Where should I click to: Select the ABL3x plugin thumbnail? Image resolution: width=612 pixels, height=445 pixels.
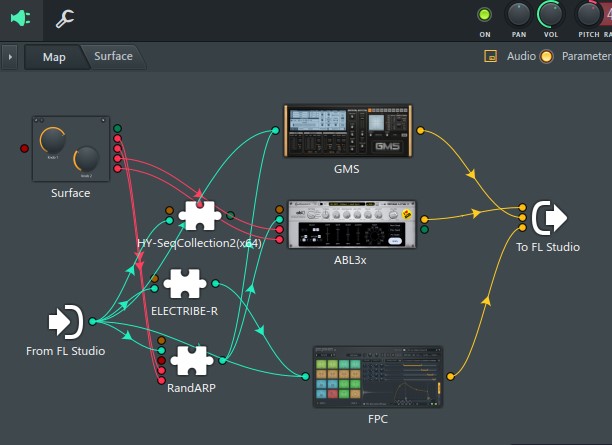(x=352, y=224)
